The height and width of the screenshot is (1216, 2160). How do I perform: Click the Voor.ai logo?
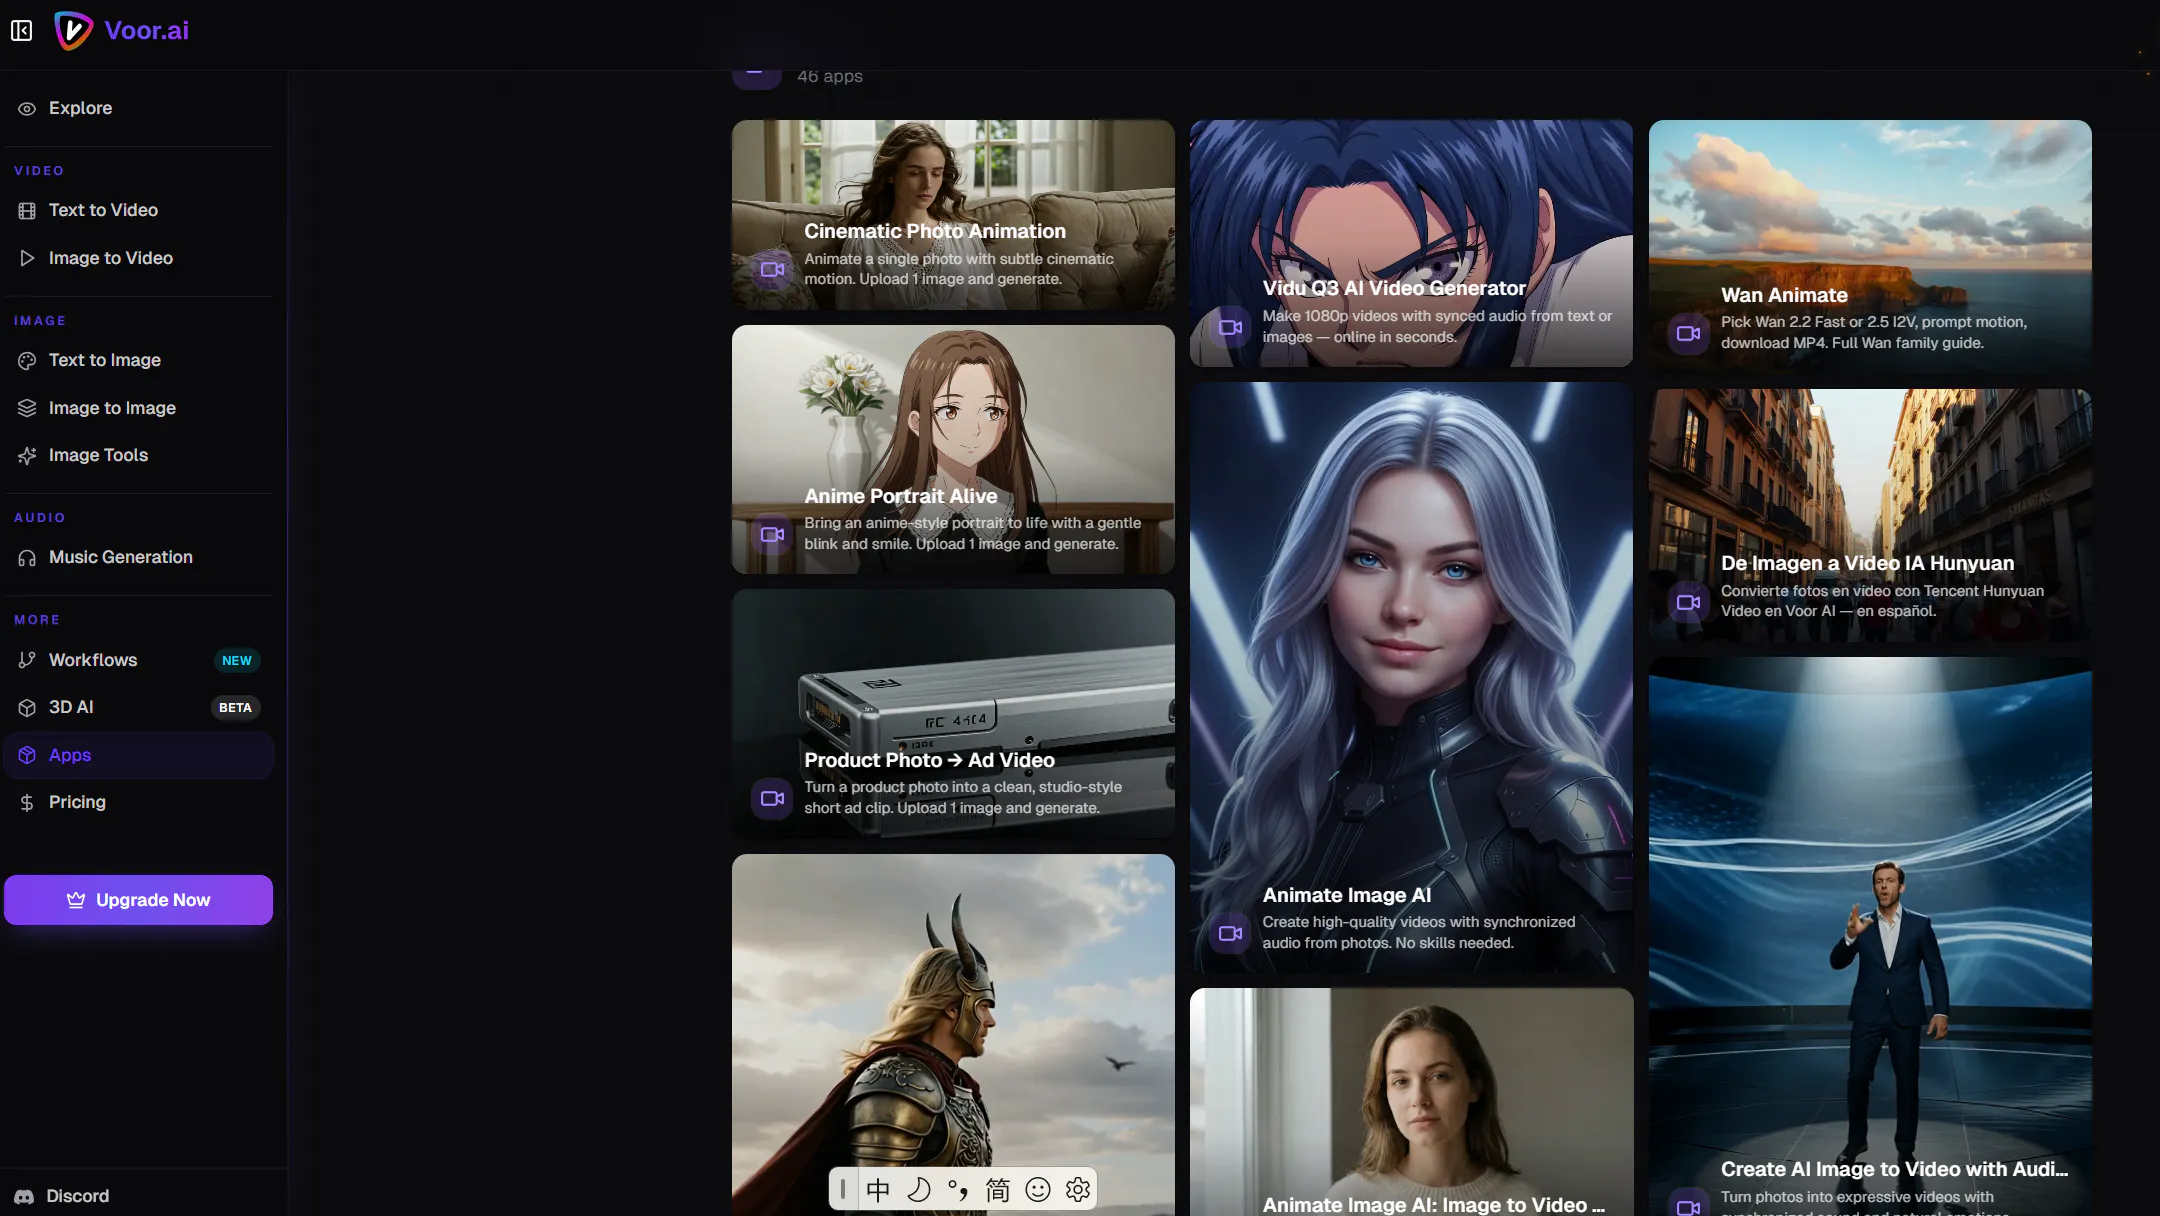[x=121, y=30]
